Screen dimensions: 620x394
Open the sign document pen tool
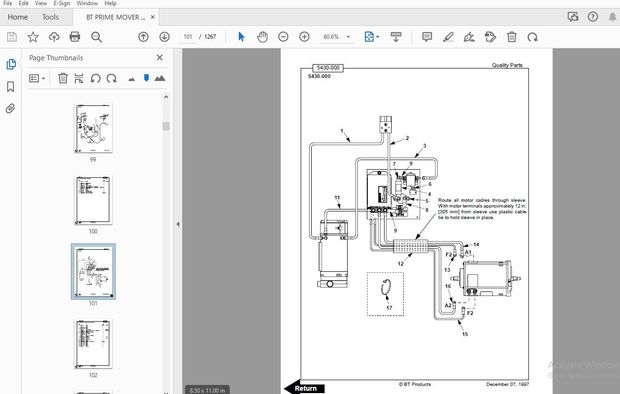pos(469,37)
